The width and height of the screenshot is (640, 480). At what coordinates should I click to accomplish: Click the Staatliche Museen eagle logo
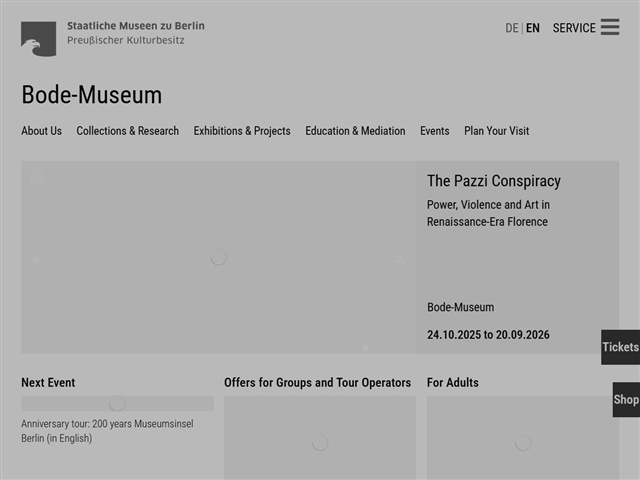pyautogui.click(x=38, y=38)
